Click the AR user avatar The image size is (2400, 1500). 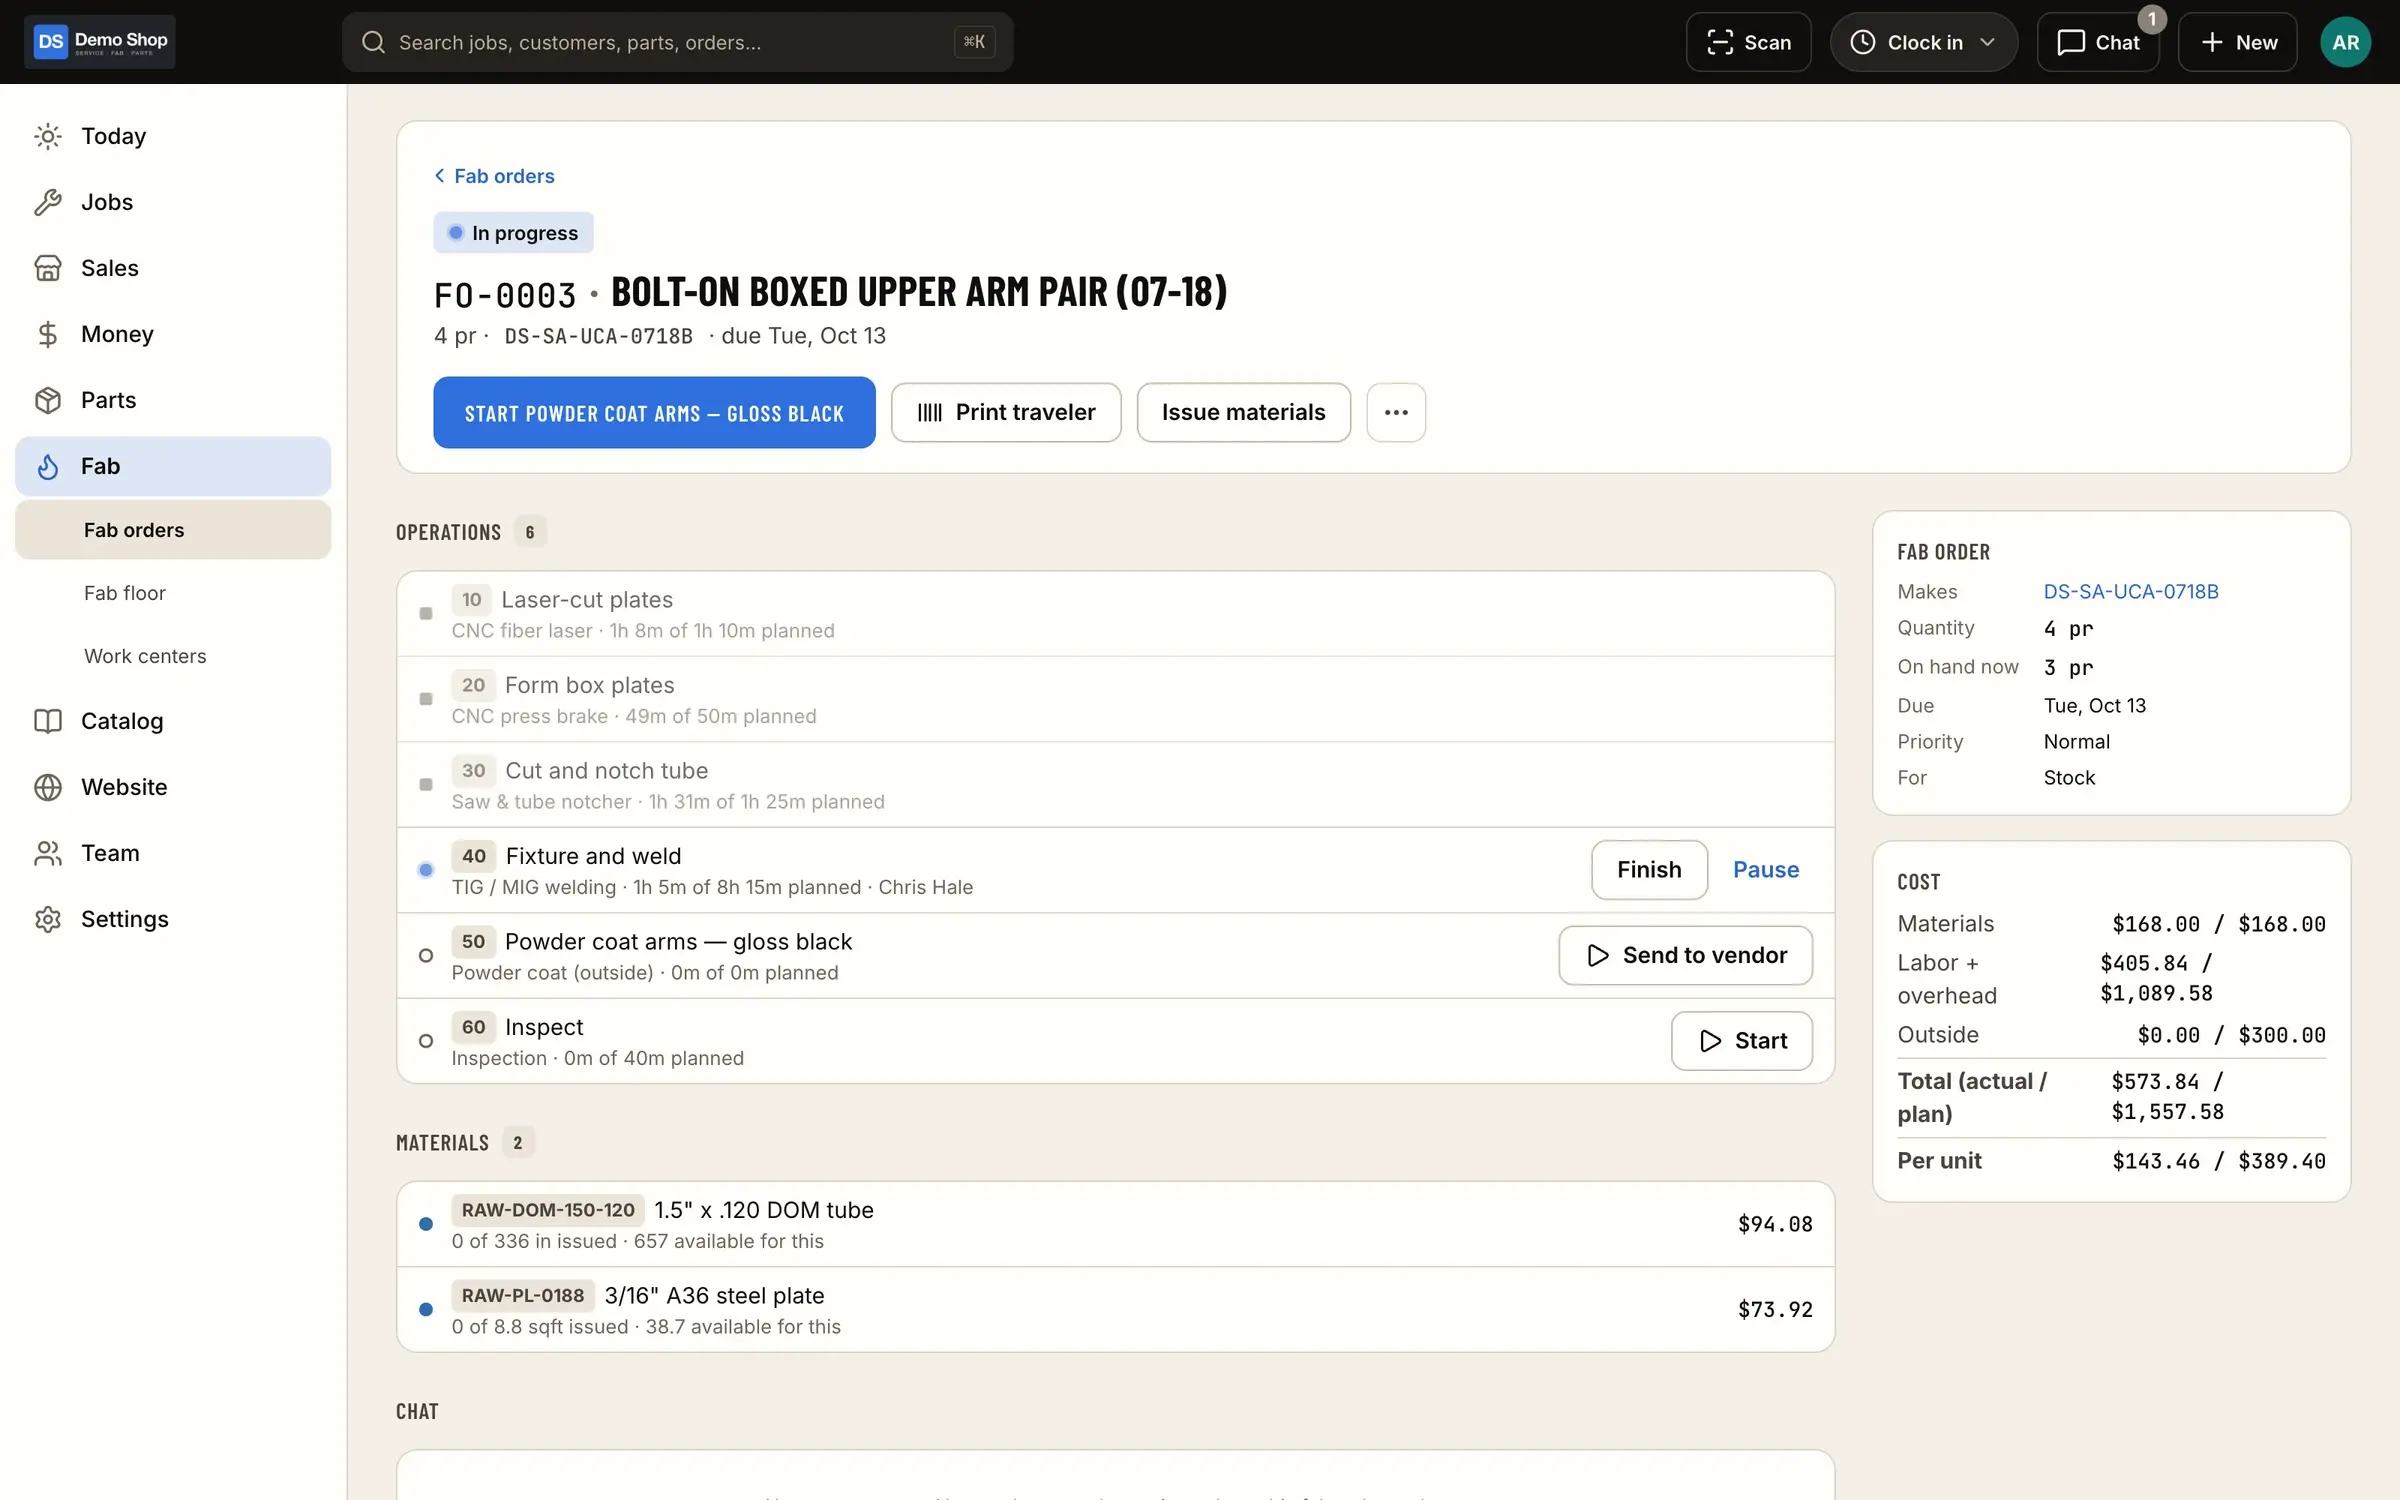2345,42
